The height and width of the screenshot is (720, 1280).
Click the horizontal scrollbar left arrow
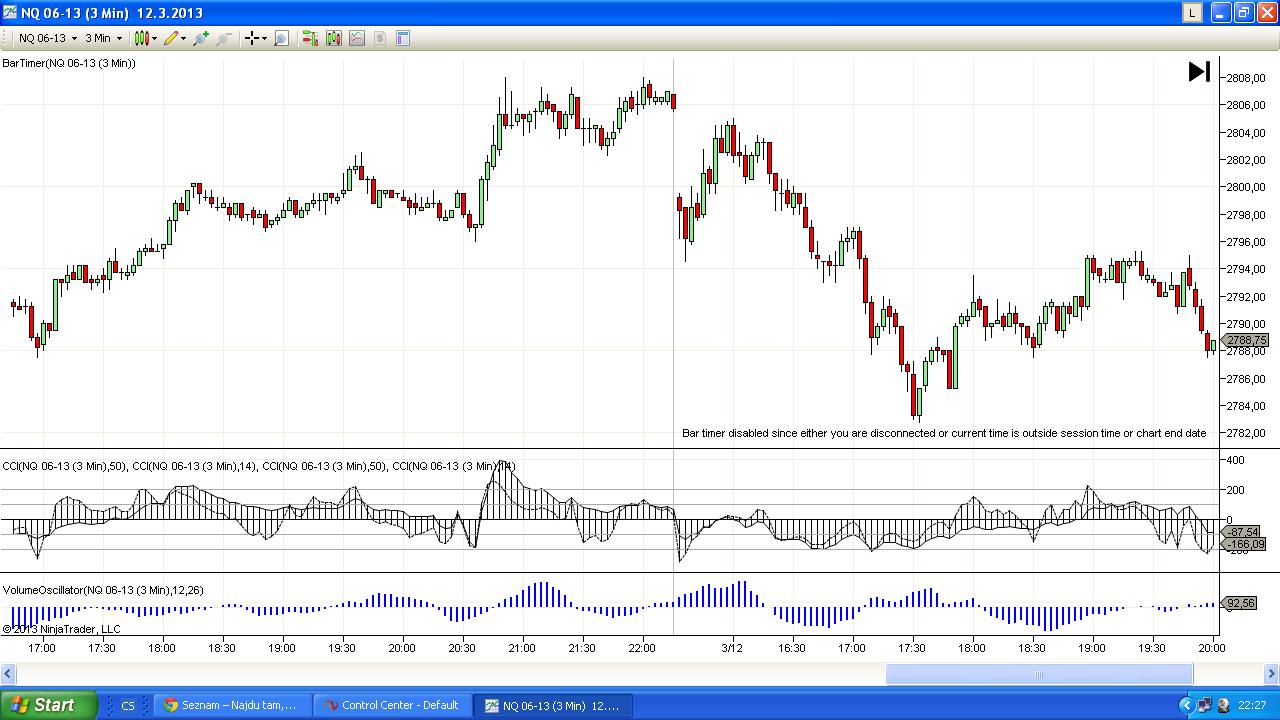(x=8, y=675)
